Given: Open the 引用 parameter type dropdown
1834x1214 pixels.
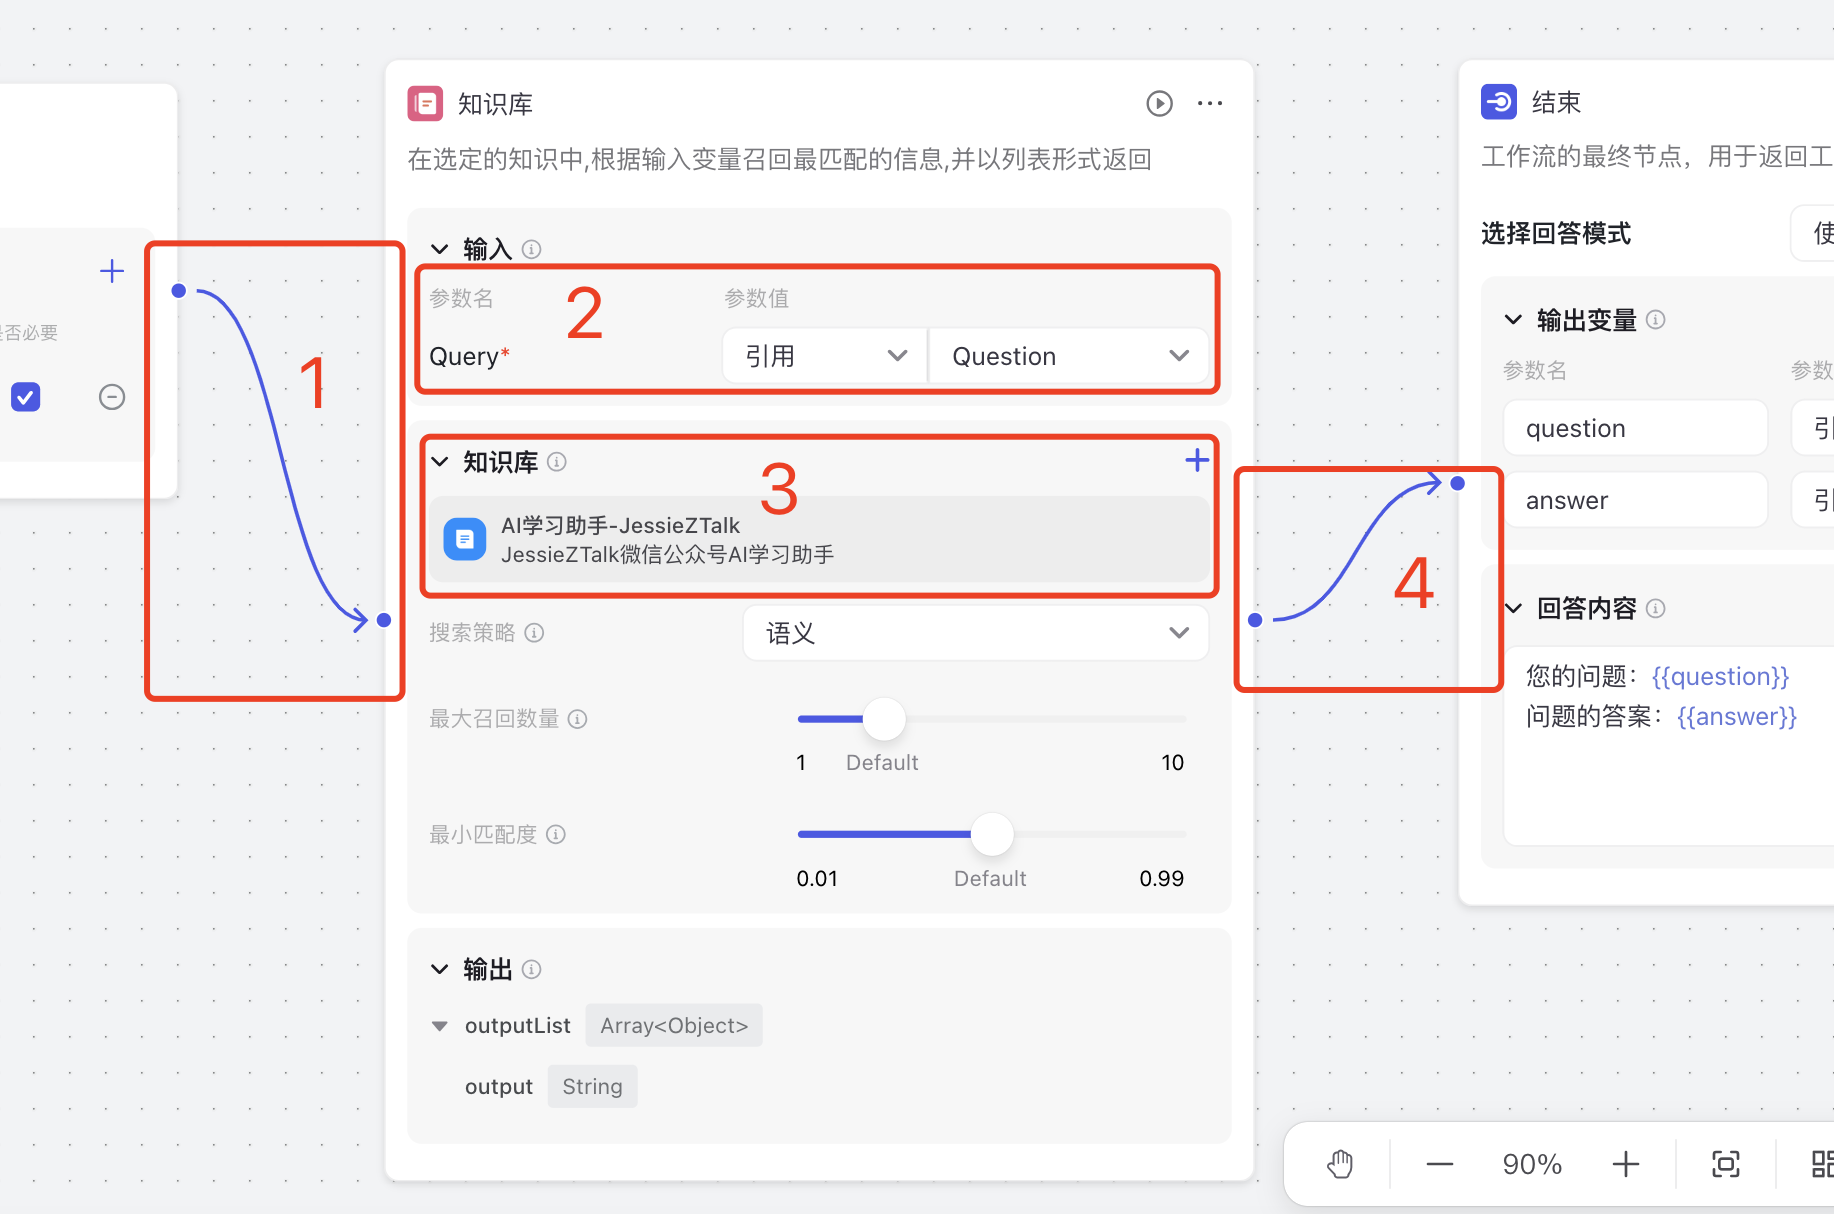Looking at the screenshot, I should 825,356.
